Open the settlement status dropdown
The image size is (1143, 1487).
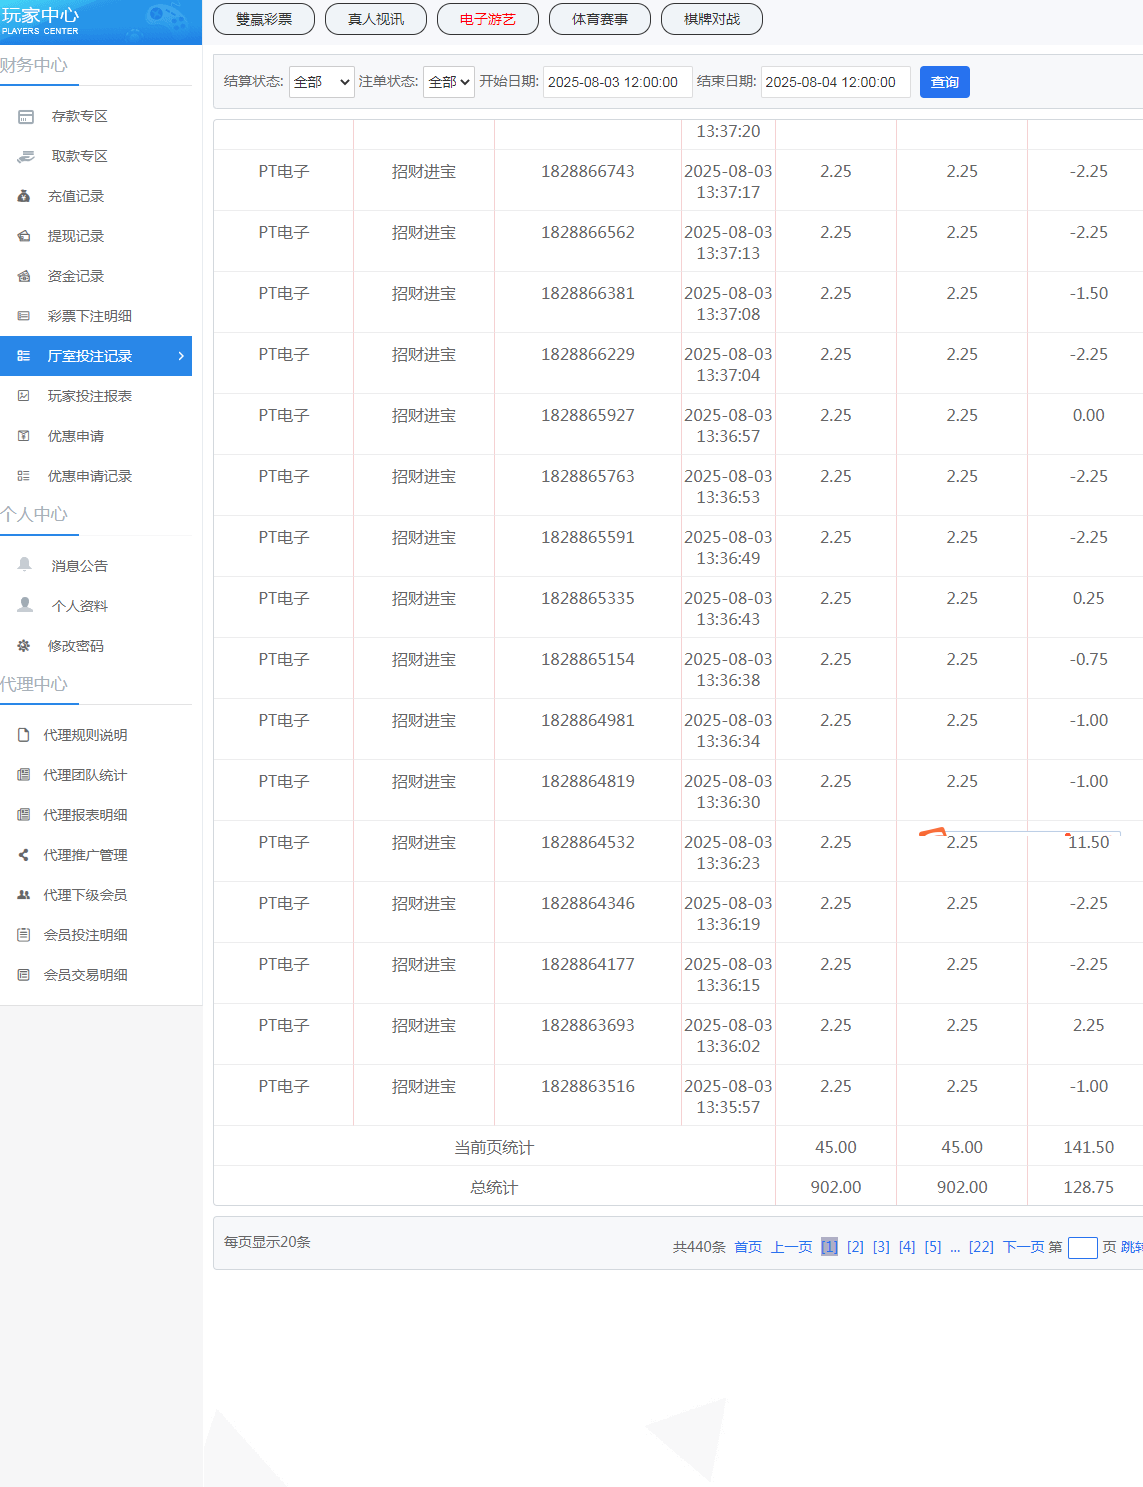[321, 82]
